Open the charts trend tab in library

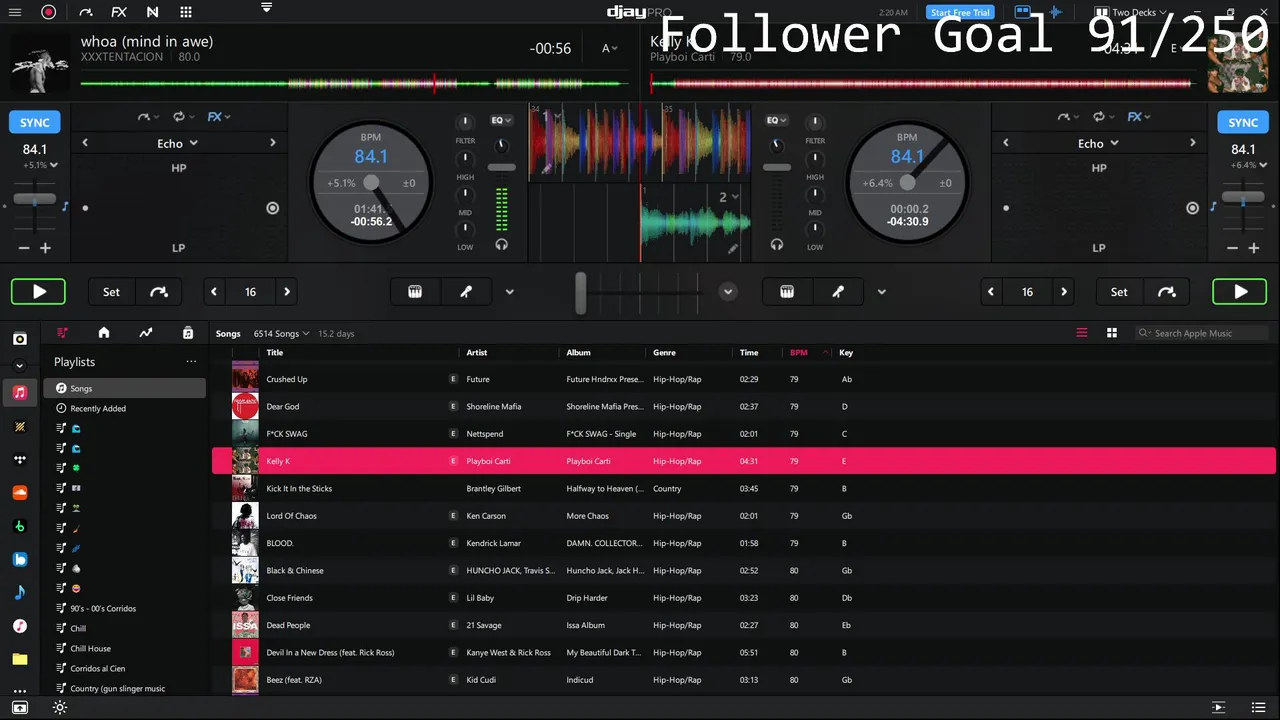(x=146, y=332)
